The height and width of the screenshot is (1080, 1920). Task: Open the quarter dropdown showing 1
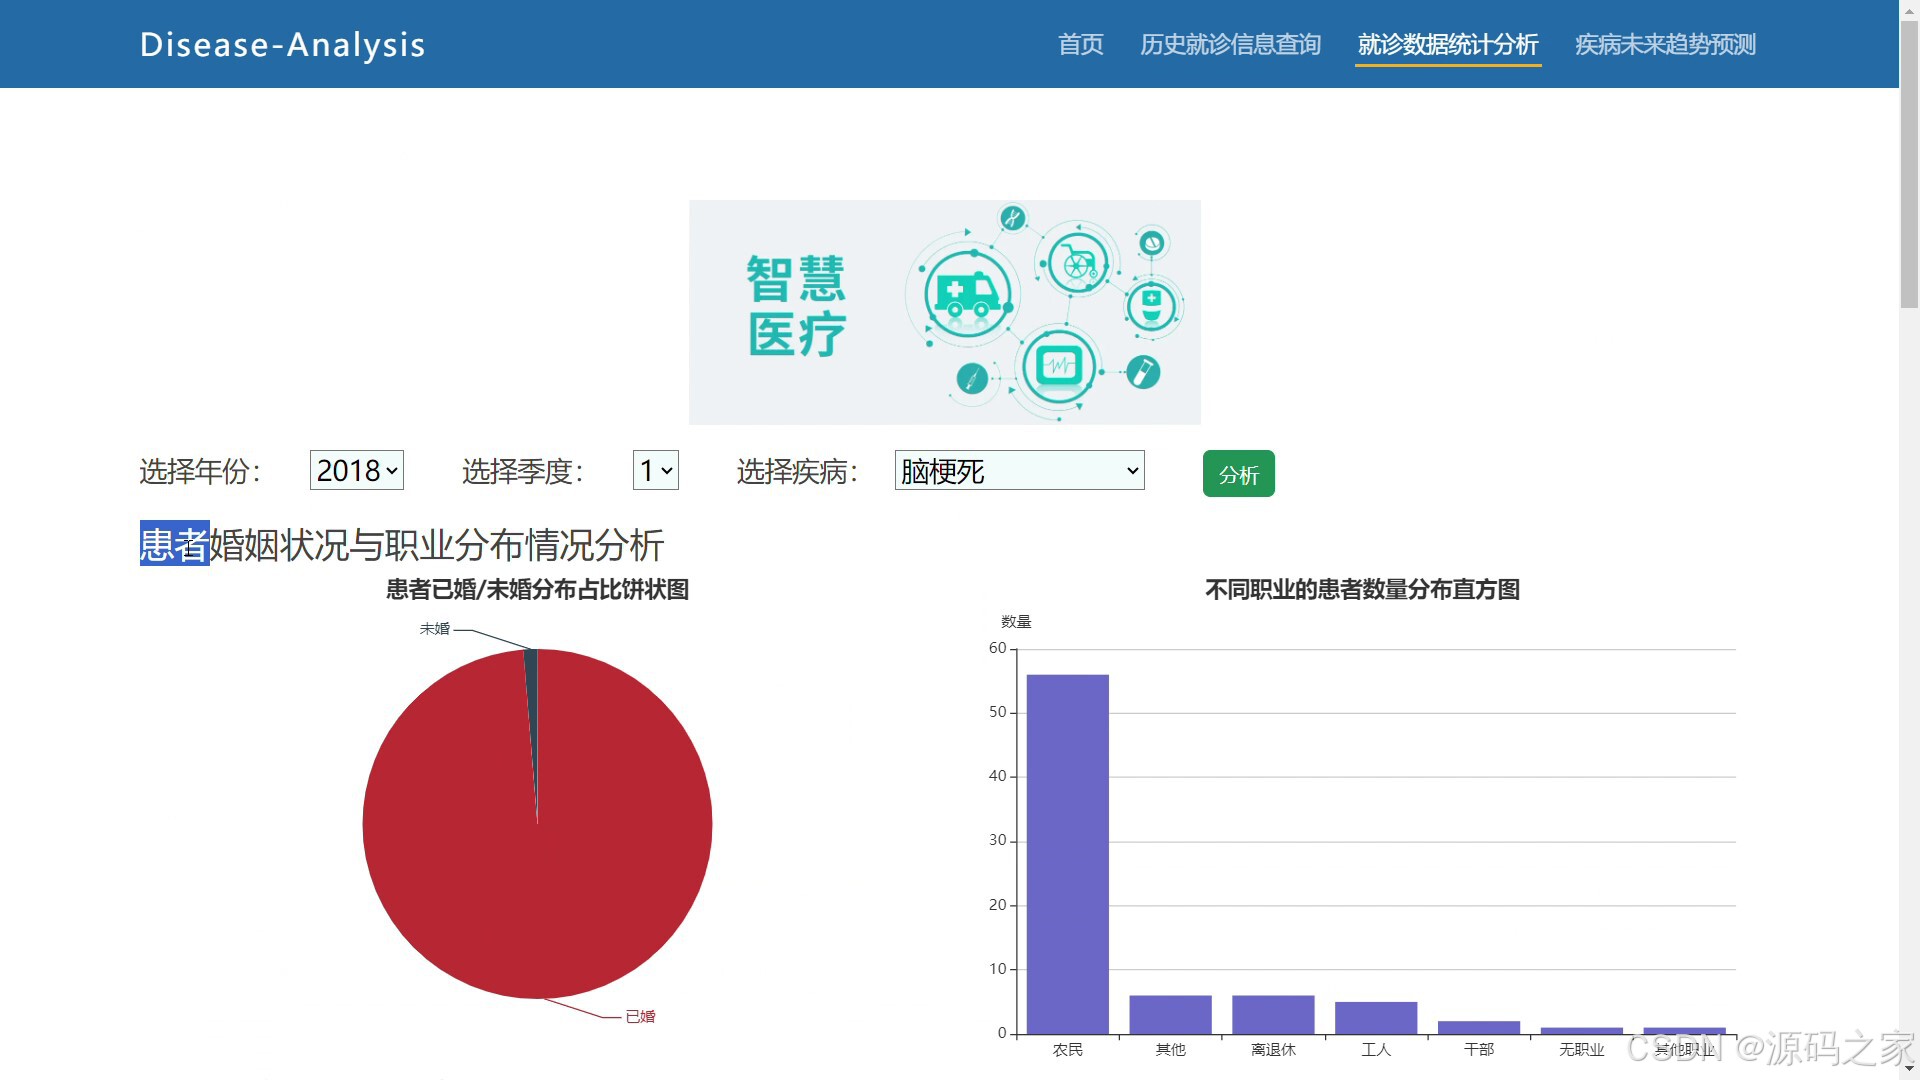(x=656, y=470)
